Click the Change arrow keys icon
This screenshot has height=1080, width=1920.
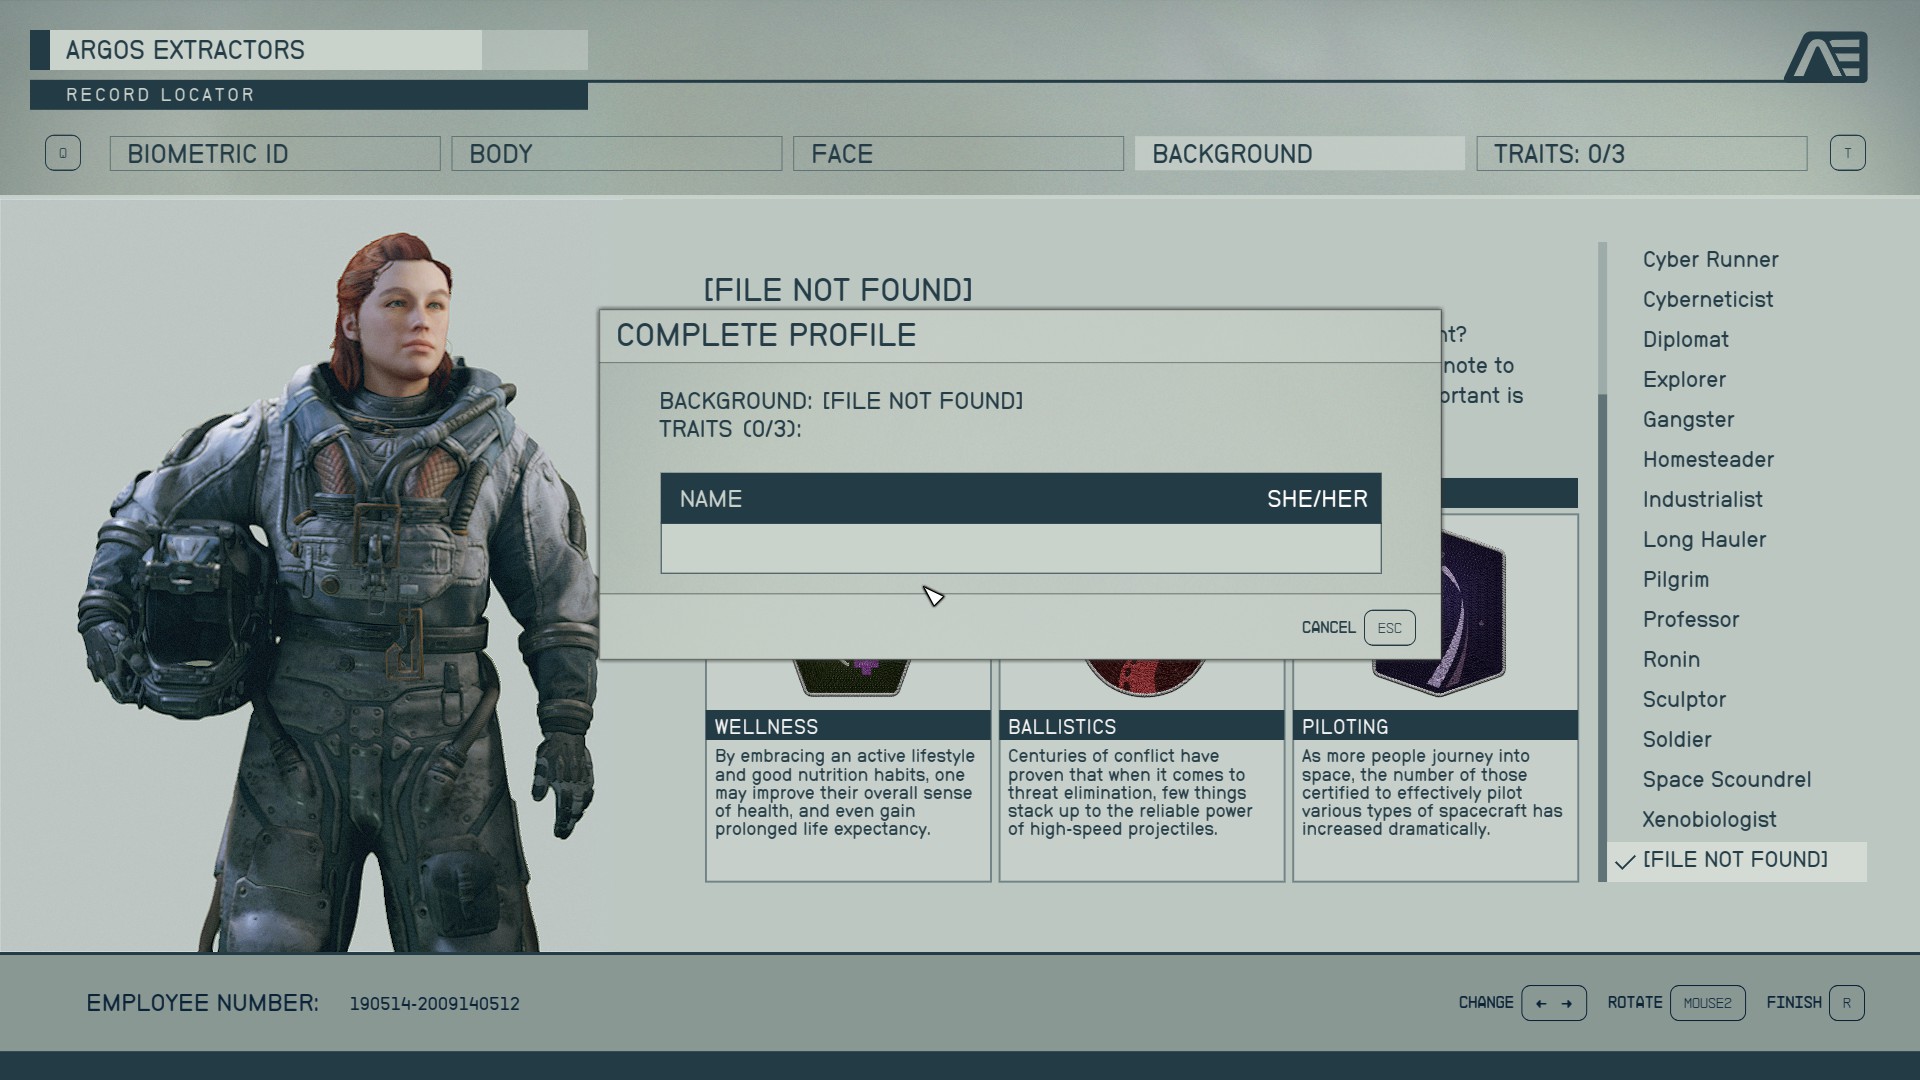(x=1553, y=1003)
